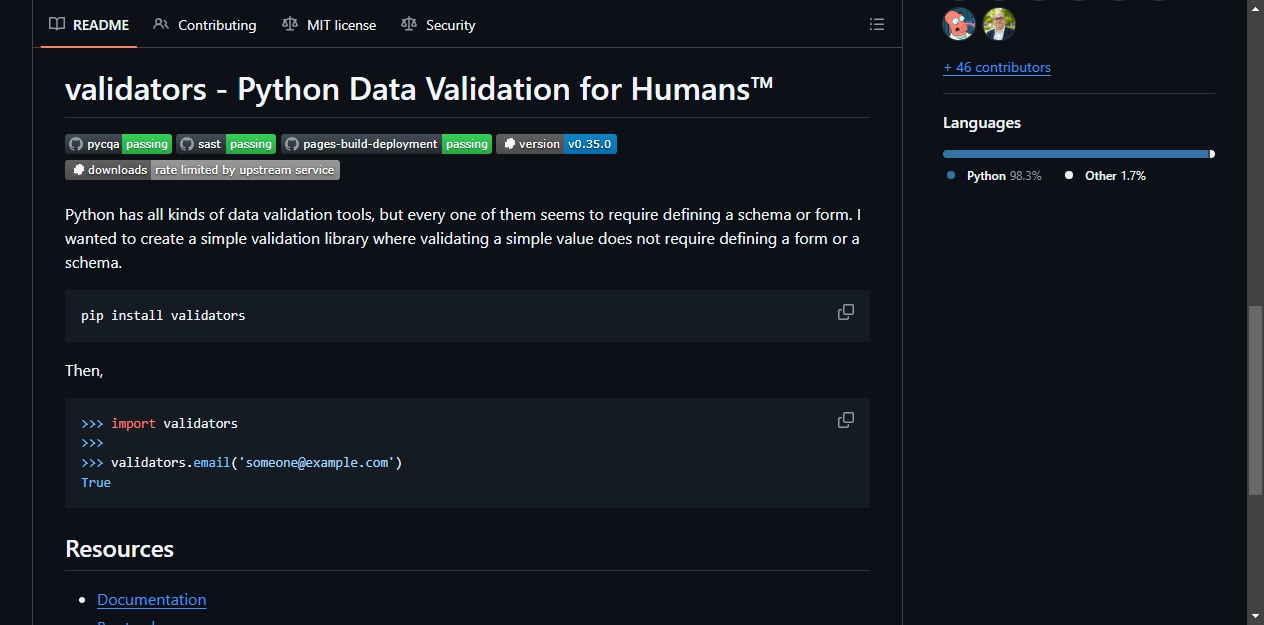Click the vertical scrollbar thumb
The height and width of the screenshot is (625, 1264).
(x=1256, y=400)
